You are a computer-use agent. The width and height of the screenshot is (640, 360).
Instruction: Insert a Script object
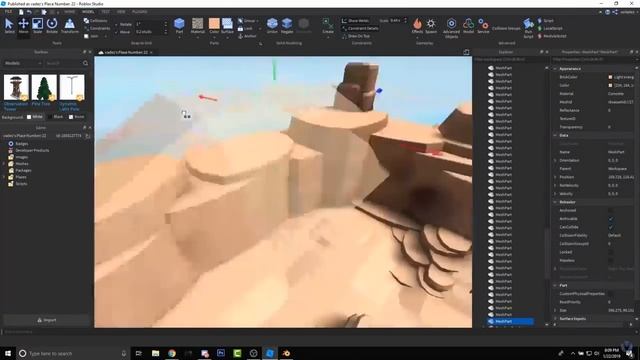(546, 20)
